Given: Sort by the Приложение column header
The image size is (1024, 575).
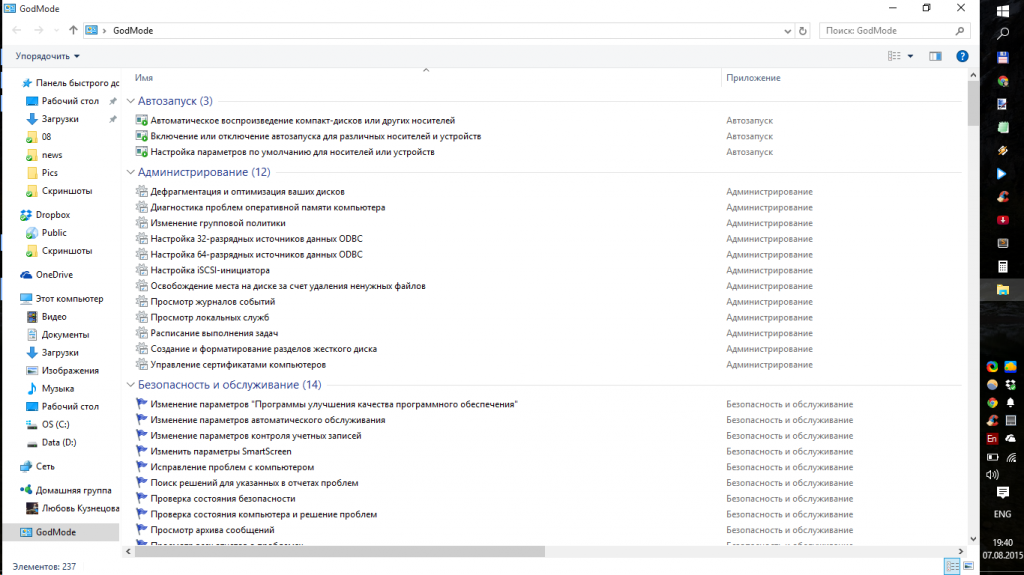Looking at the screenshot, I should 753,77.
